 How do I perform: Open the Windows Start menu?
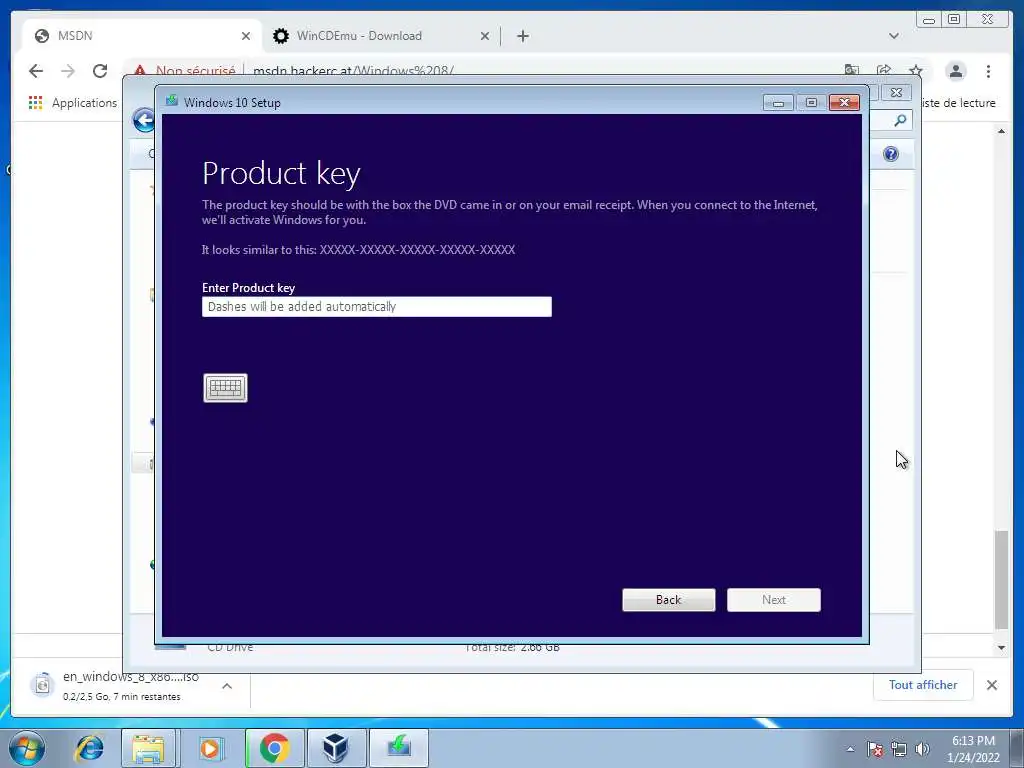click(26, 748)
